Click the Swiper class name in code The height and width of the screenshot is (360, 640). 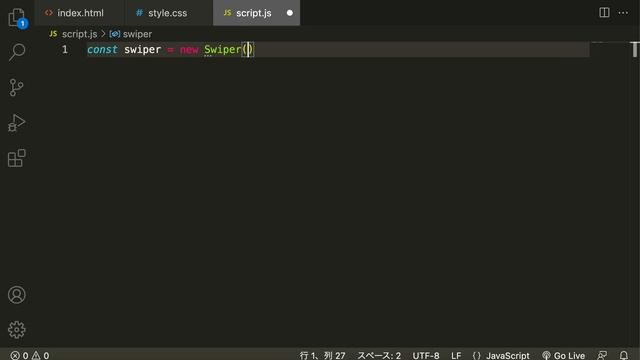coord(222,49)
